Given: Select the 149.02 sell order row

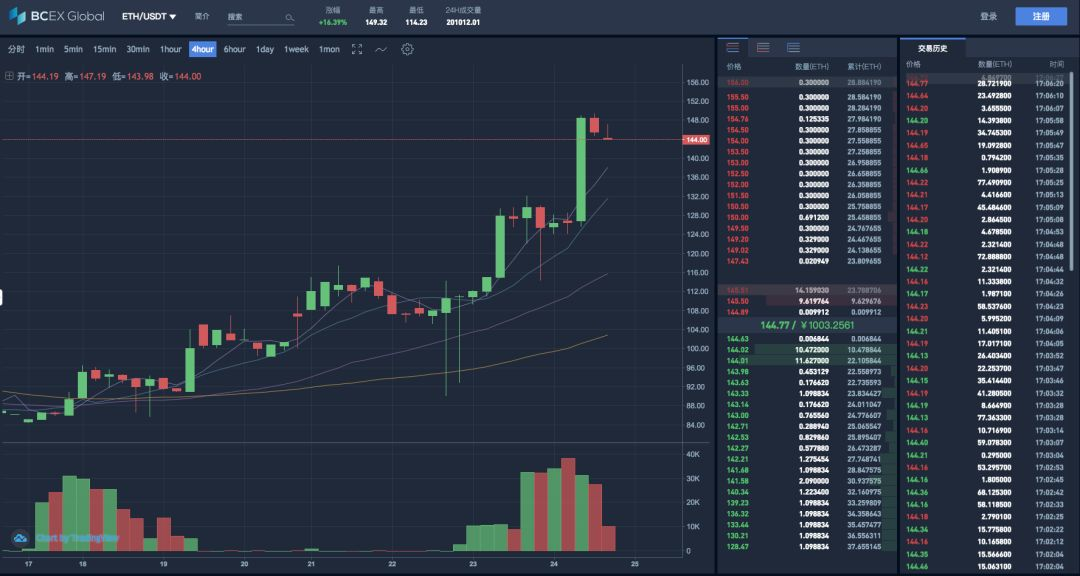Looking at the screenshot, I should point(807,251).
